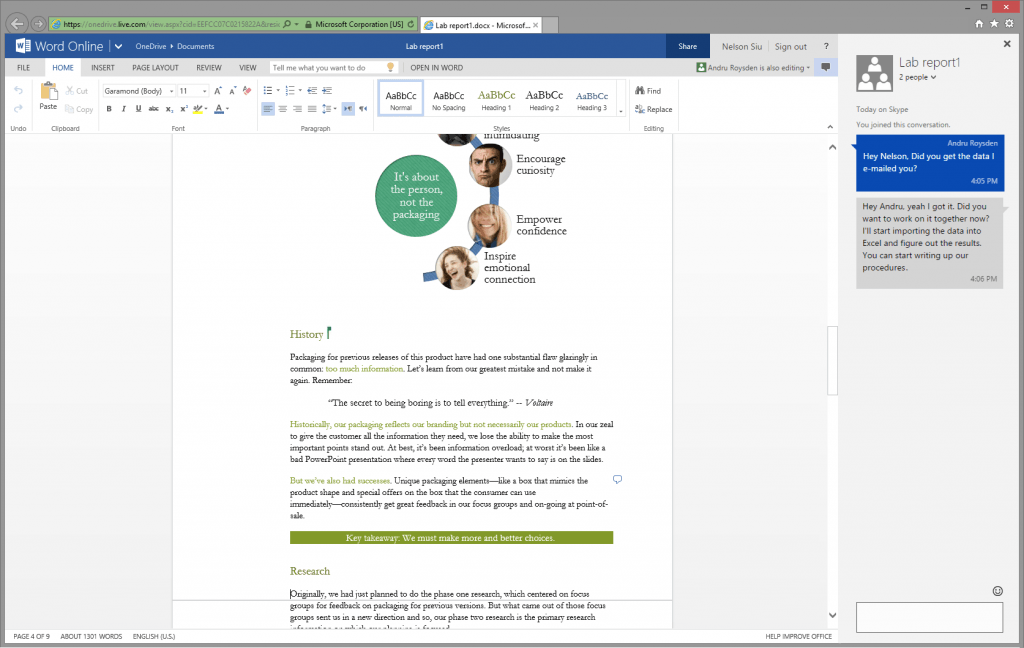
Task: Click the comment bubble in document margin
Action: 617,480
